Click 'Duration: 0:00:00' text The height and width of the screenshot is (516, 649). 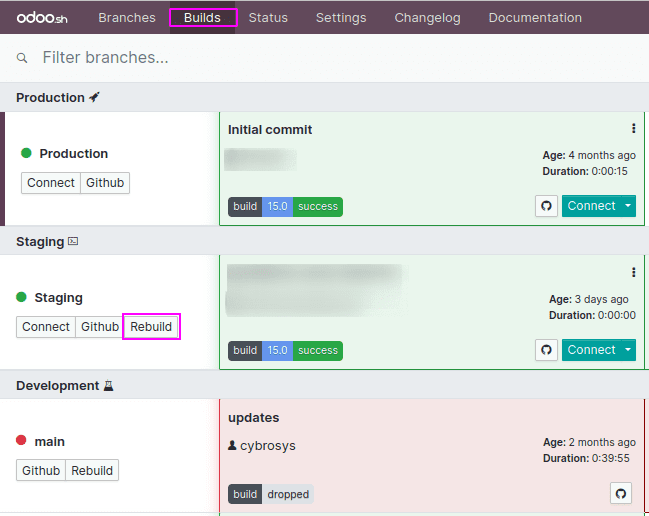592,315
